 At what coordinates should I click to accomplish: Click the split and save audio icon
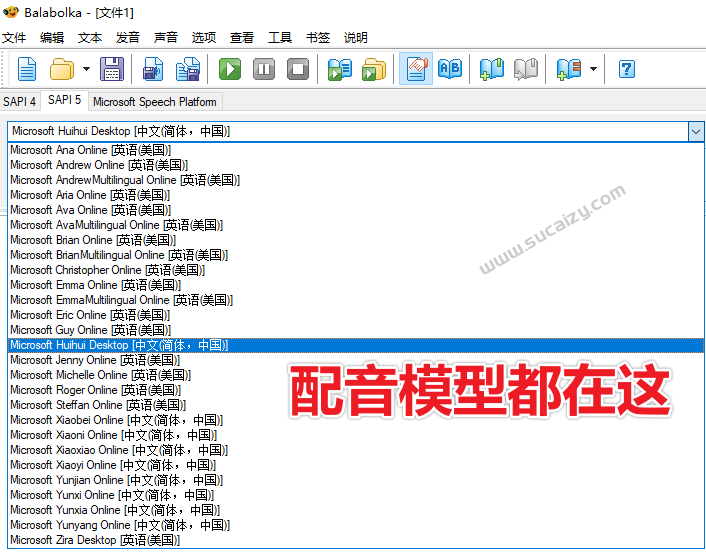click(188, 69)
